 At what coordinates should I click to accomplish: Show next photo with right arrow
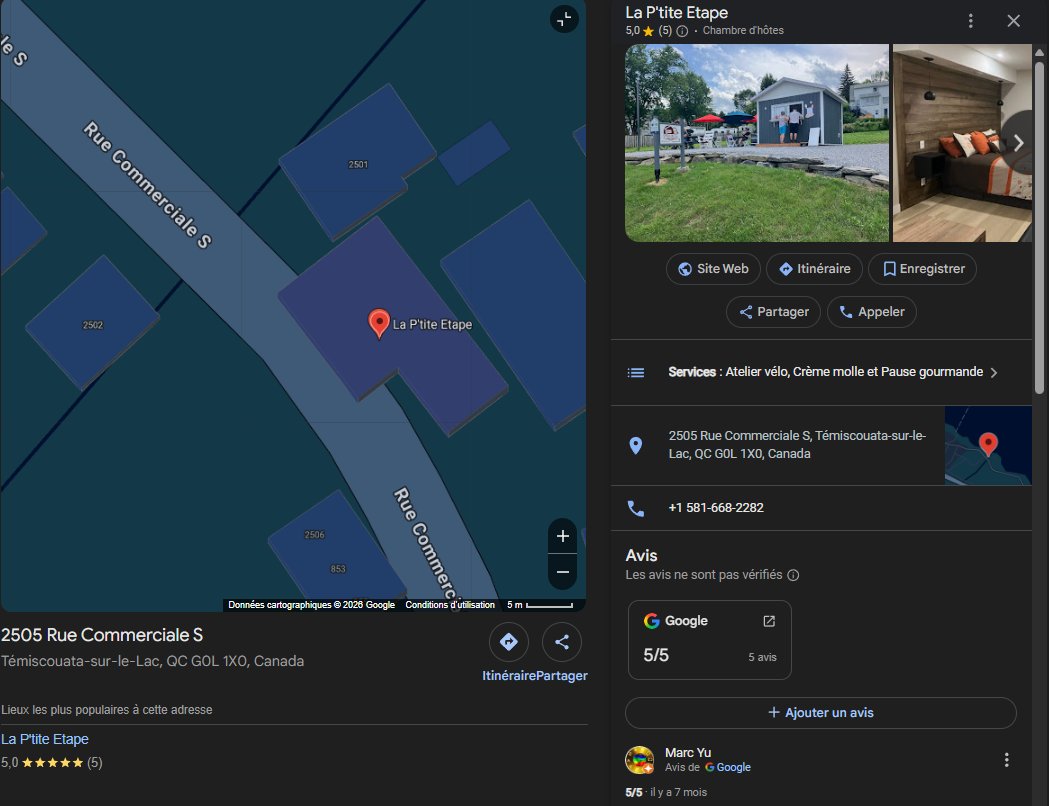coord(1018,143)
